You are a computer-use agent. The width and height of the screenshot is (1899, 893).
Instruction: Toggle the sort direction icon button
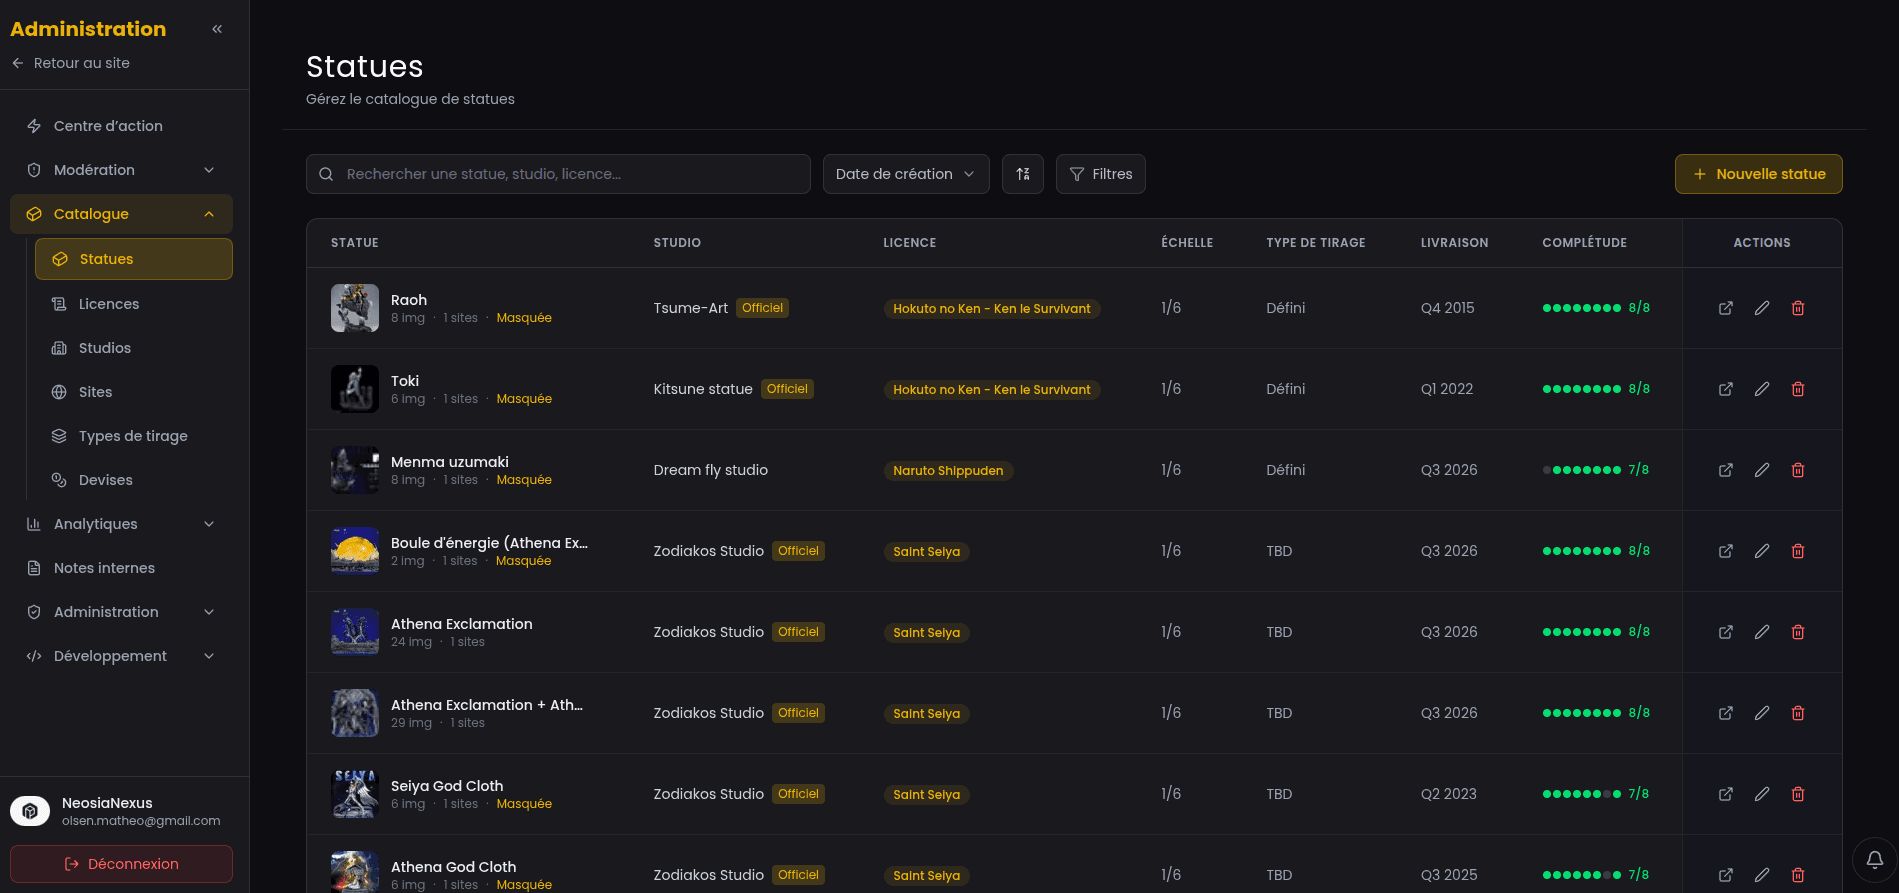[1022, 174]
